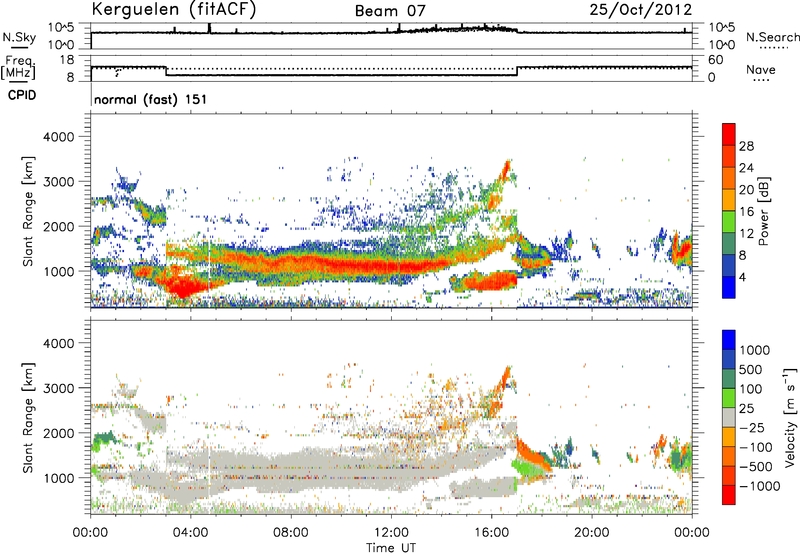Click the '-25' tick on velocity colorbar
The height and width of the screenshot is (554, 800).
click(x=751, y=427)
